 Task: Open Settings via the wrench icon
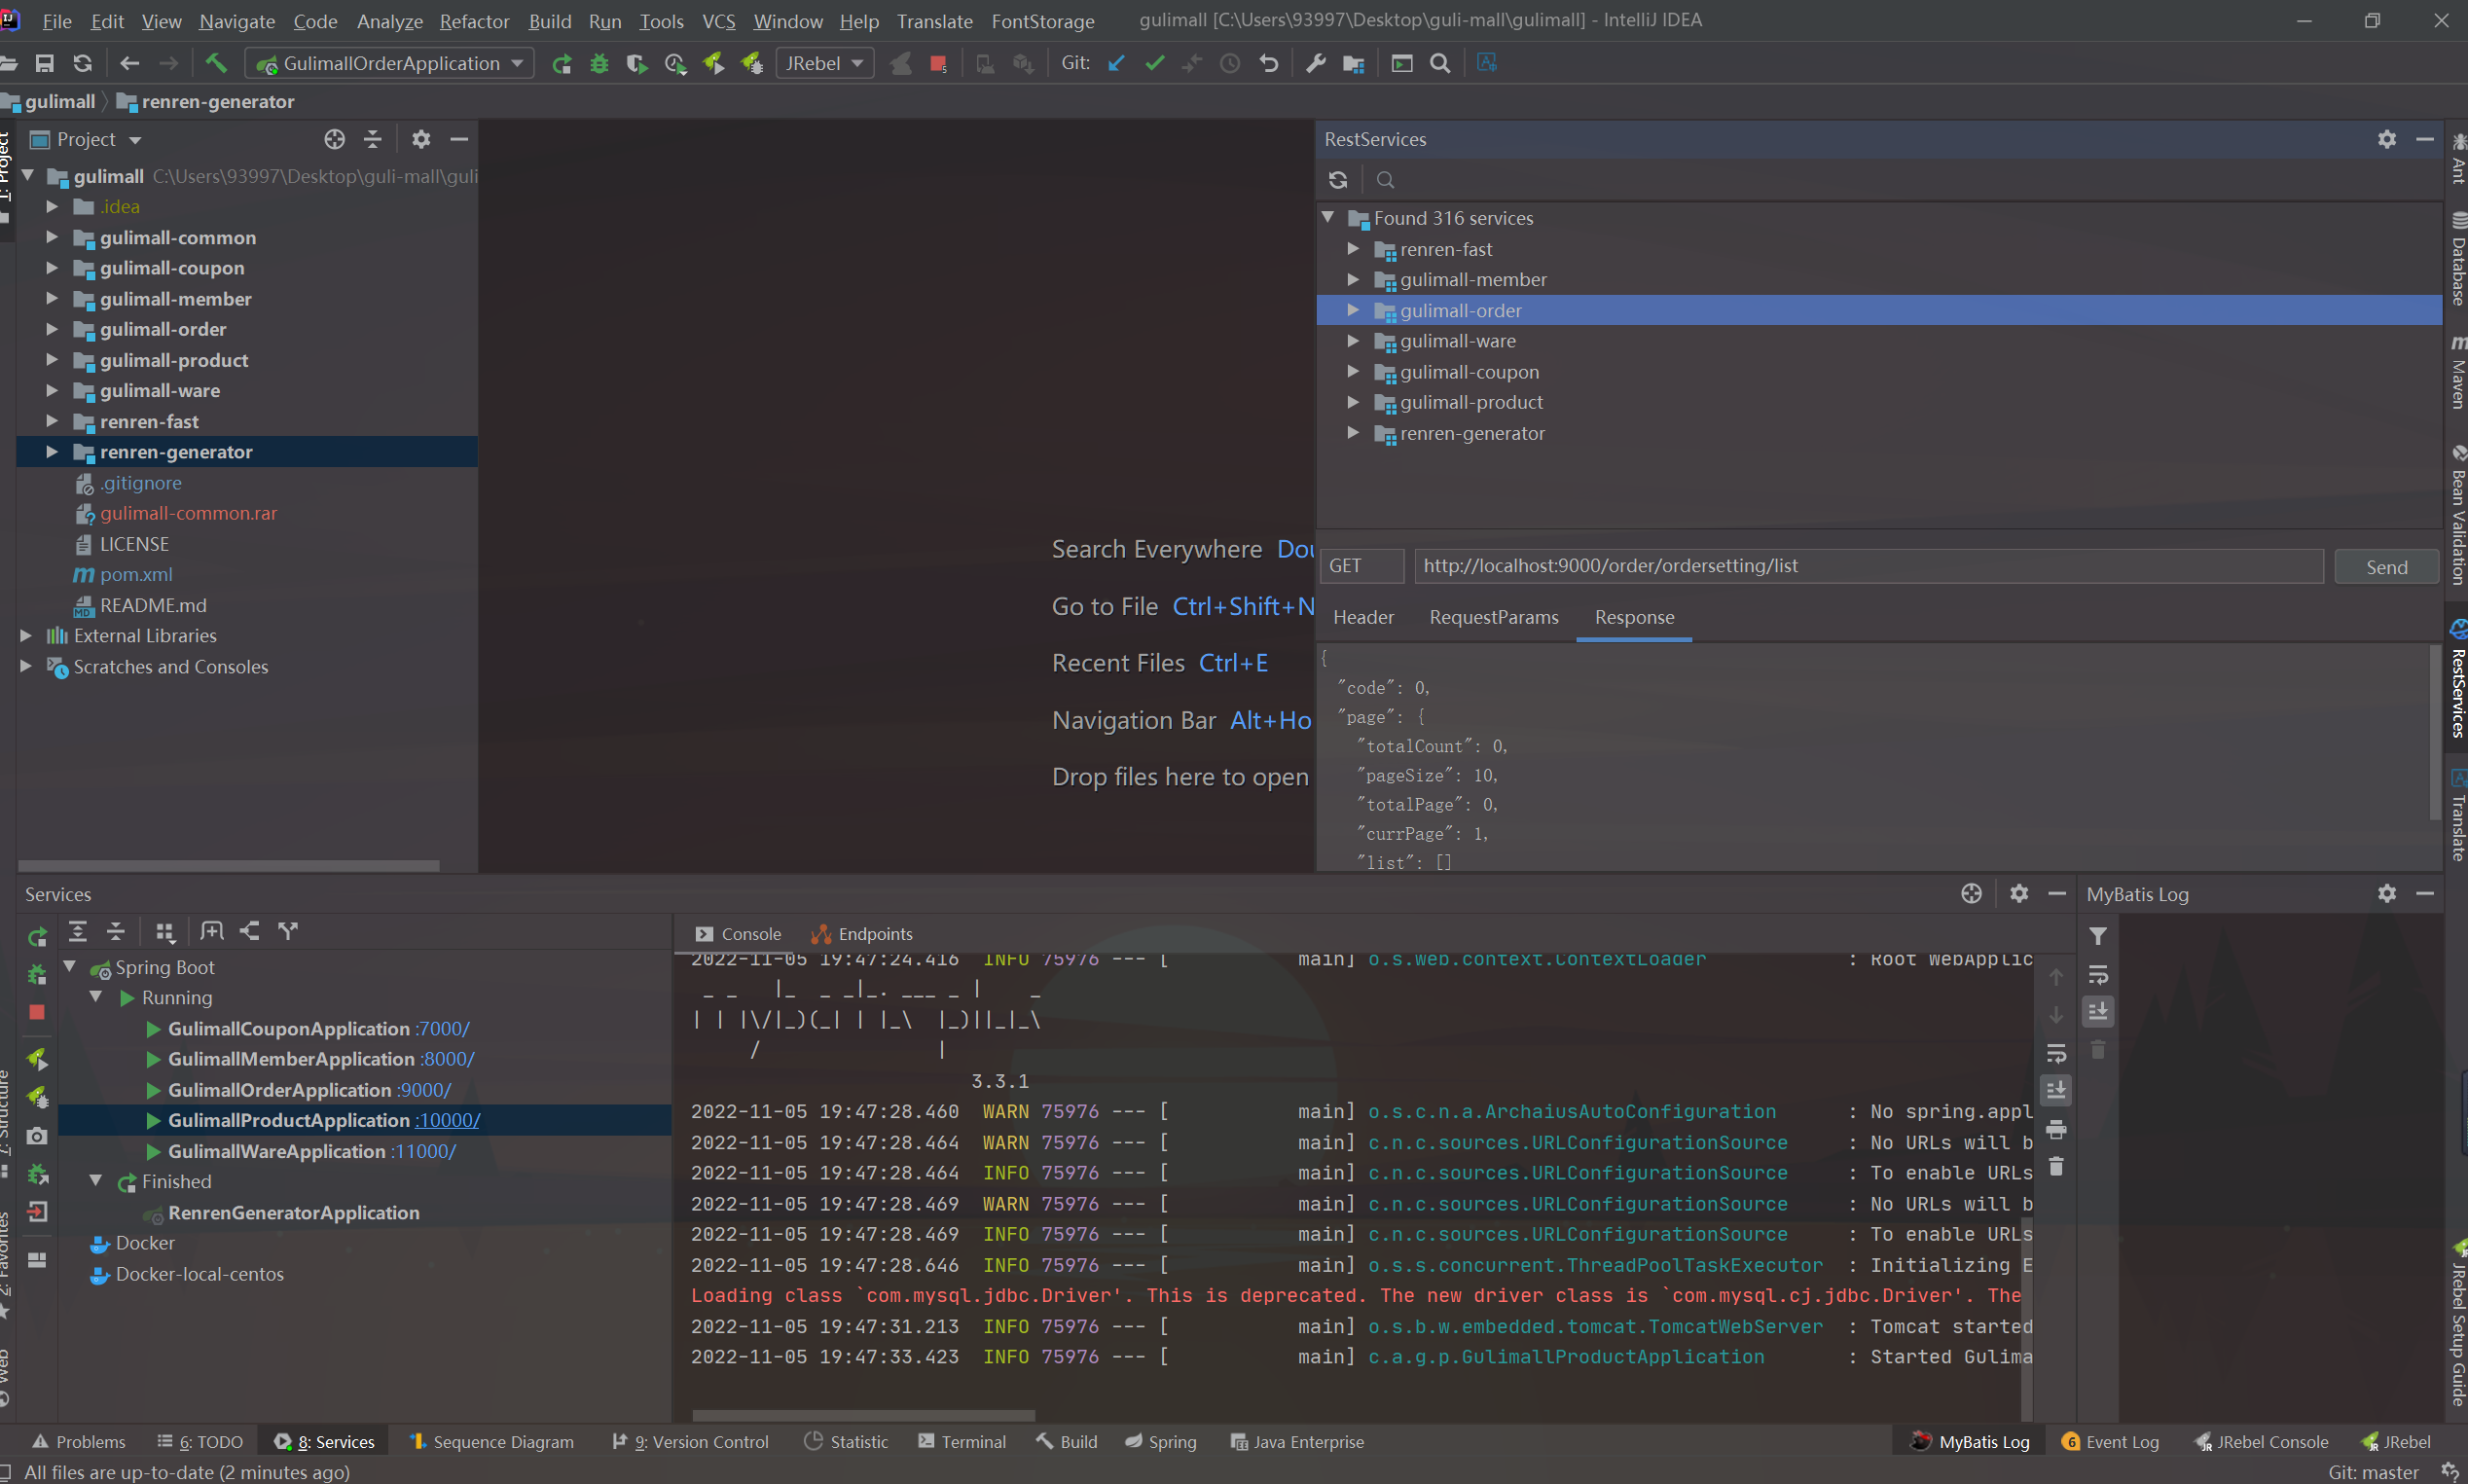pos(1316,63)
